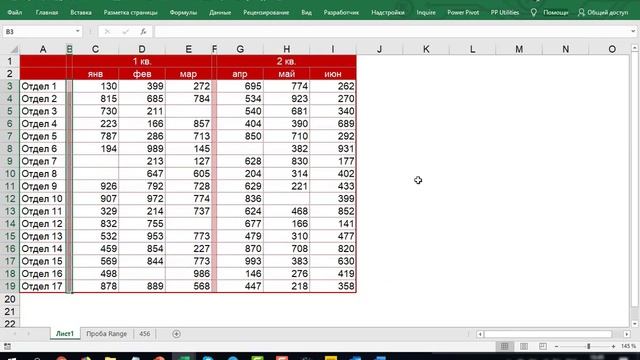Screen dimensions: 640x360
Task: Click the янв column heading cell
Action: tap(96, 74)
